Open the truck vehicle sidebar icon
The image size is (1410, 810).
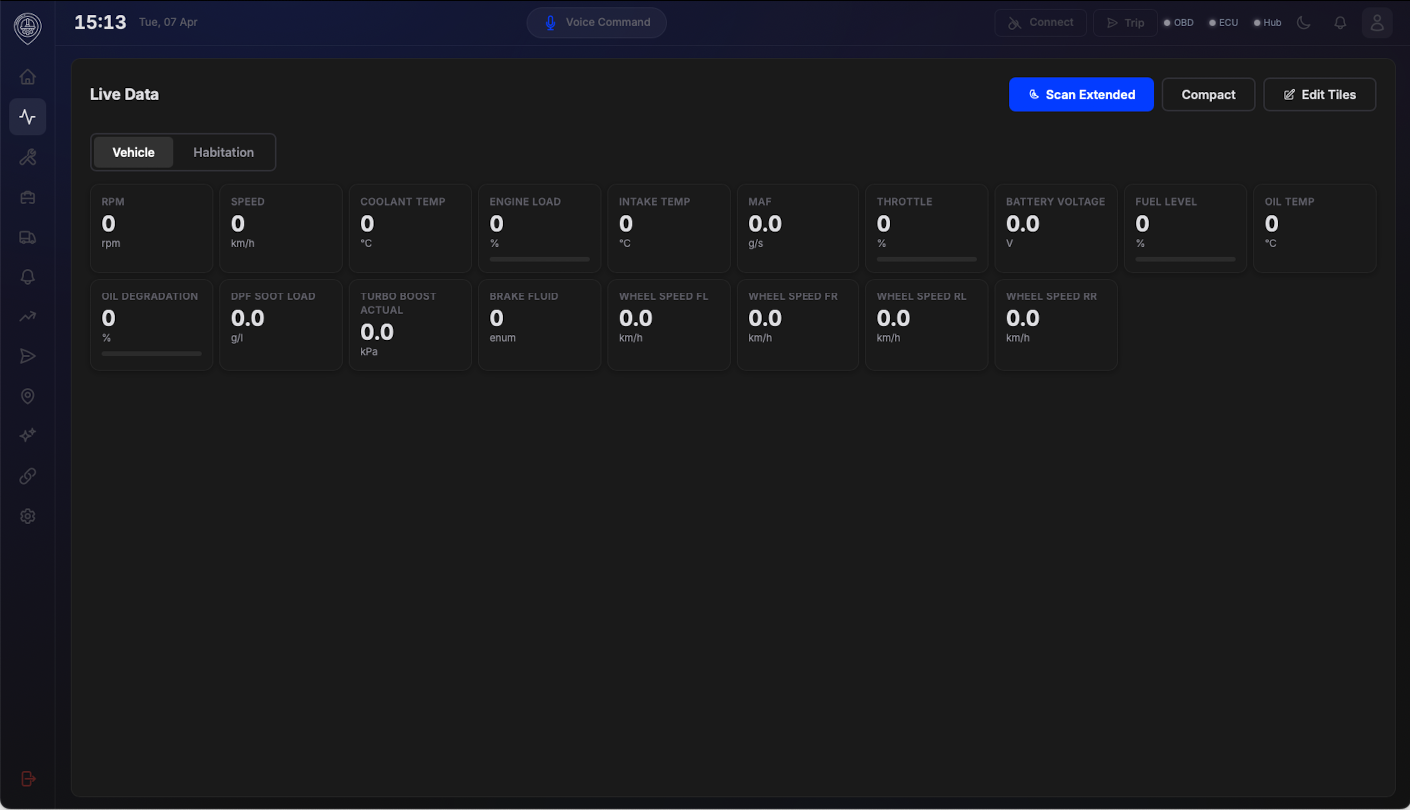pyautogui.click(x=28, y=237)
